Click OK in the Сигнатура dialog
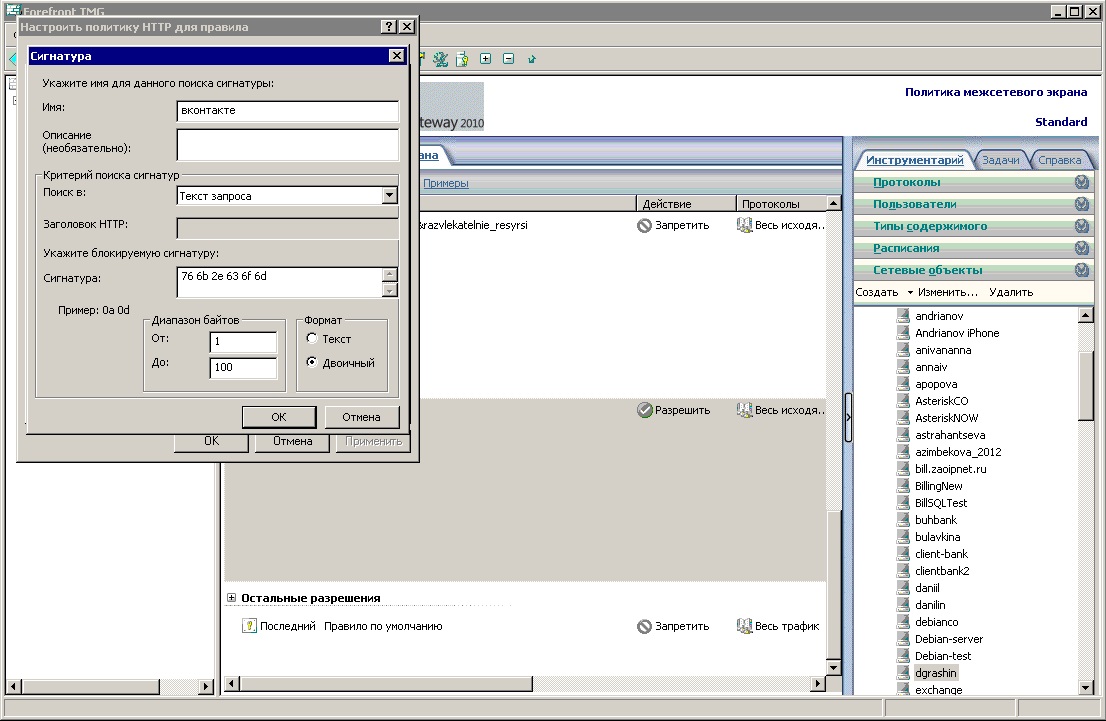 tap(279, 417)
